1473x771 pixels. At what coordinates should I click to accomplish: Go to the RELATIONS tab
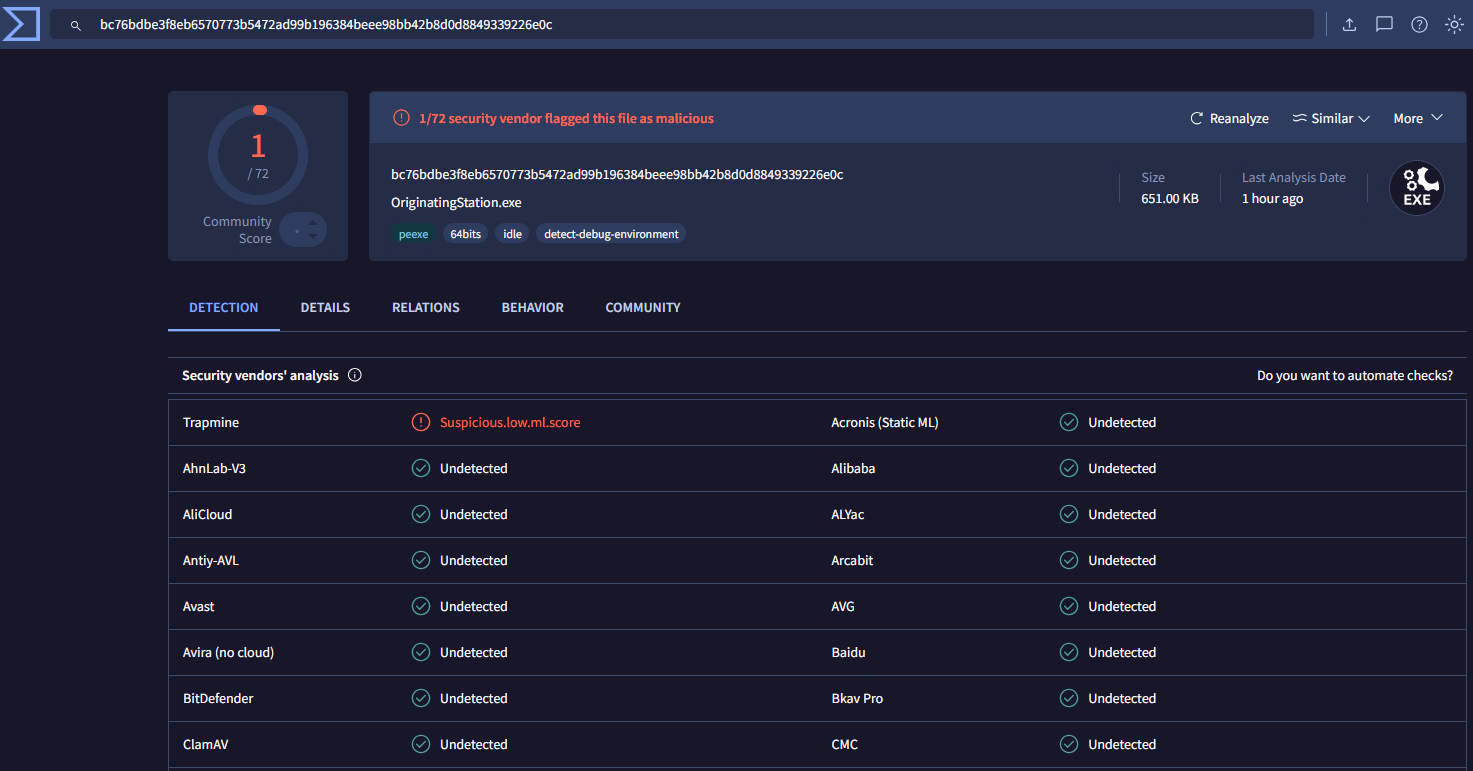(426, 307)
